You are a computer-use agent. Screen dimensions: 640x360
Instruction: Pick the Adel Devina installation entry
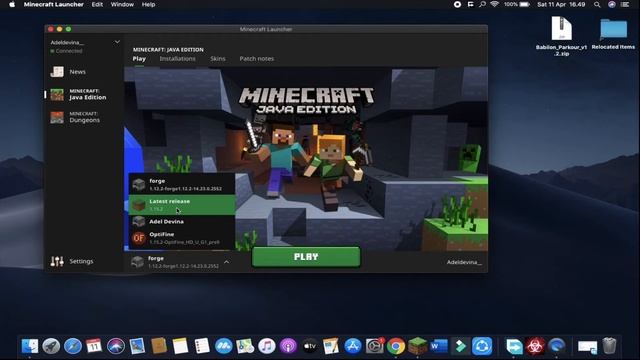pos(182,222)
